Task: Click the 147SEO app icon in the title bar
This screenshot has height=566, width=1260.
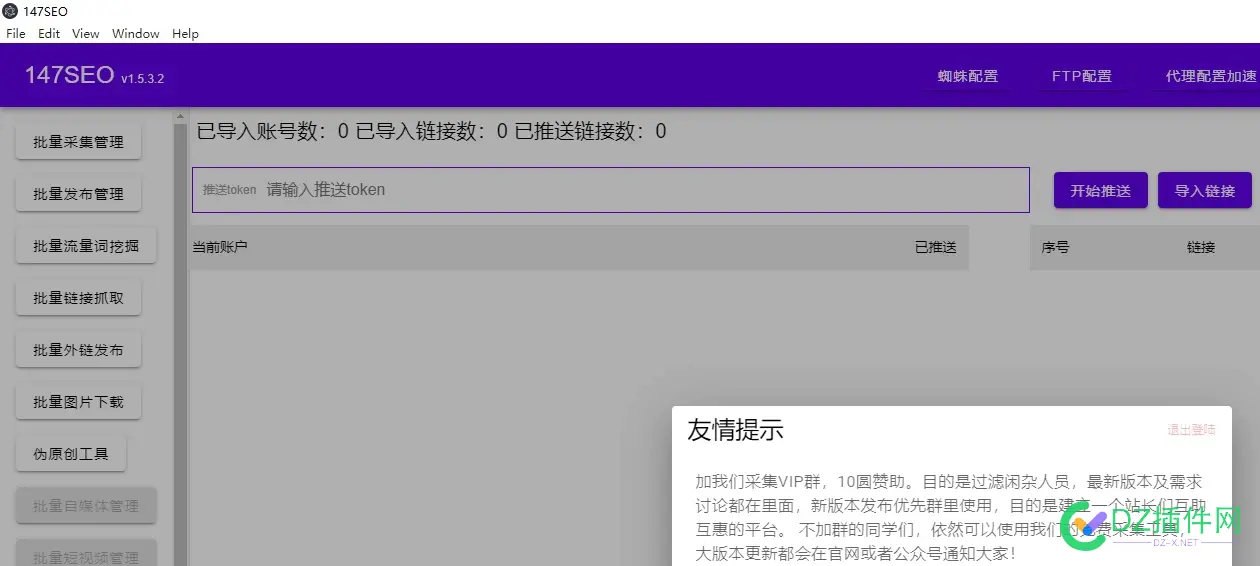Action: pos(9,11)
